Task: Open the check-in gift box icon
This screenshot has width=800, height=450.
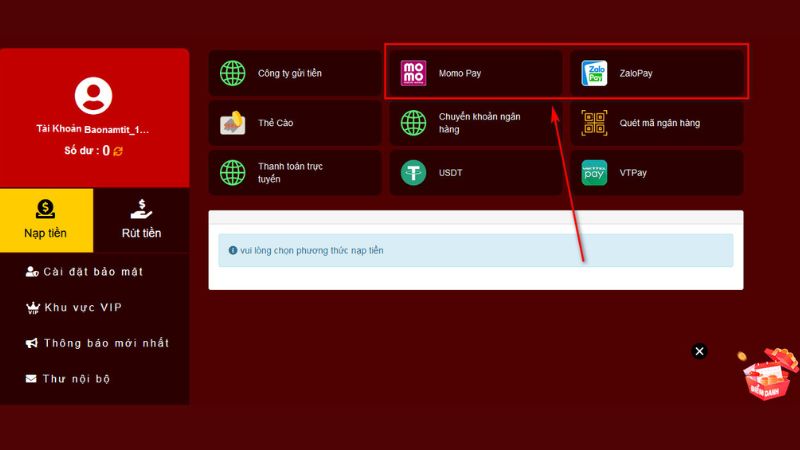Action: (x=768, y=373)
